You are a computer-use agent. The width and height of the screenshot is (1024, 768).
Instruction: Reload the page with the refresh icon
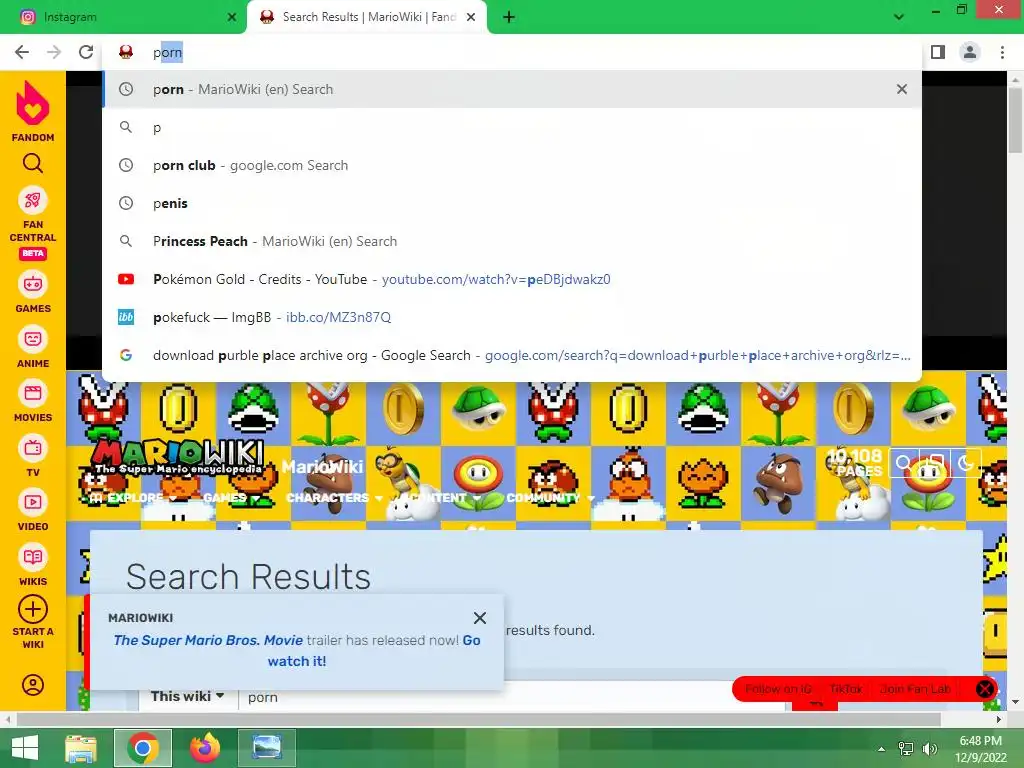pos(86,52)
